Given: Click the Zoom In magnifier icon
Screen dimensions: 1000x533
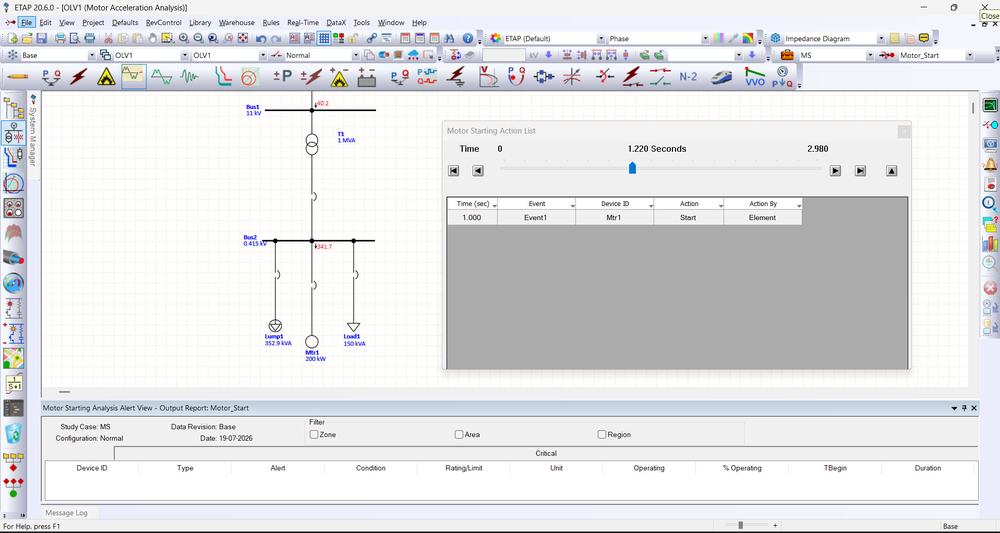Looking at the screenshot, I should click(184, 38).
